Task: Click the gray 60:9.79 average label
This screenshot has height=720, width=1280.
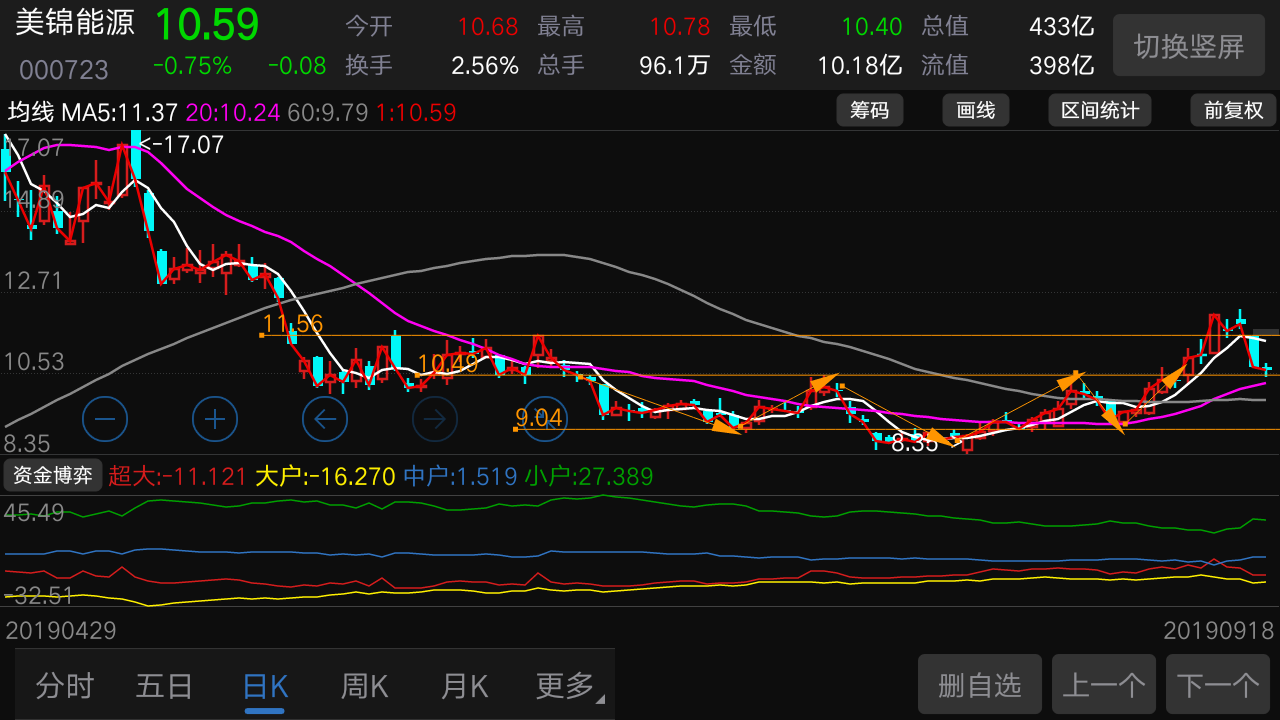Action: 329,112
